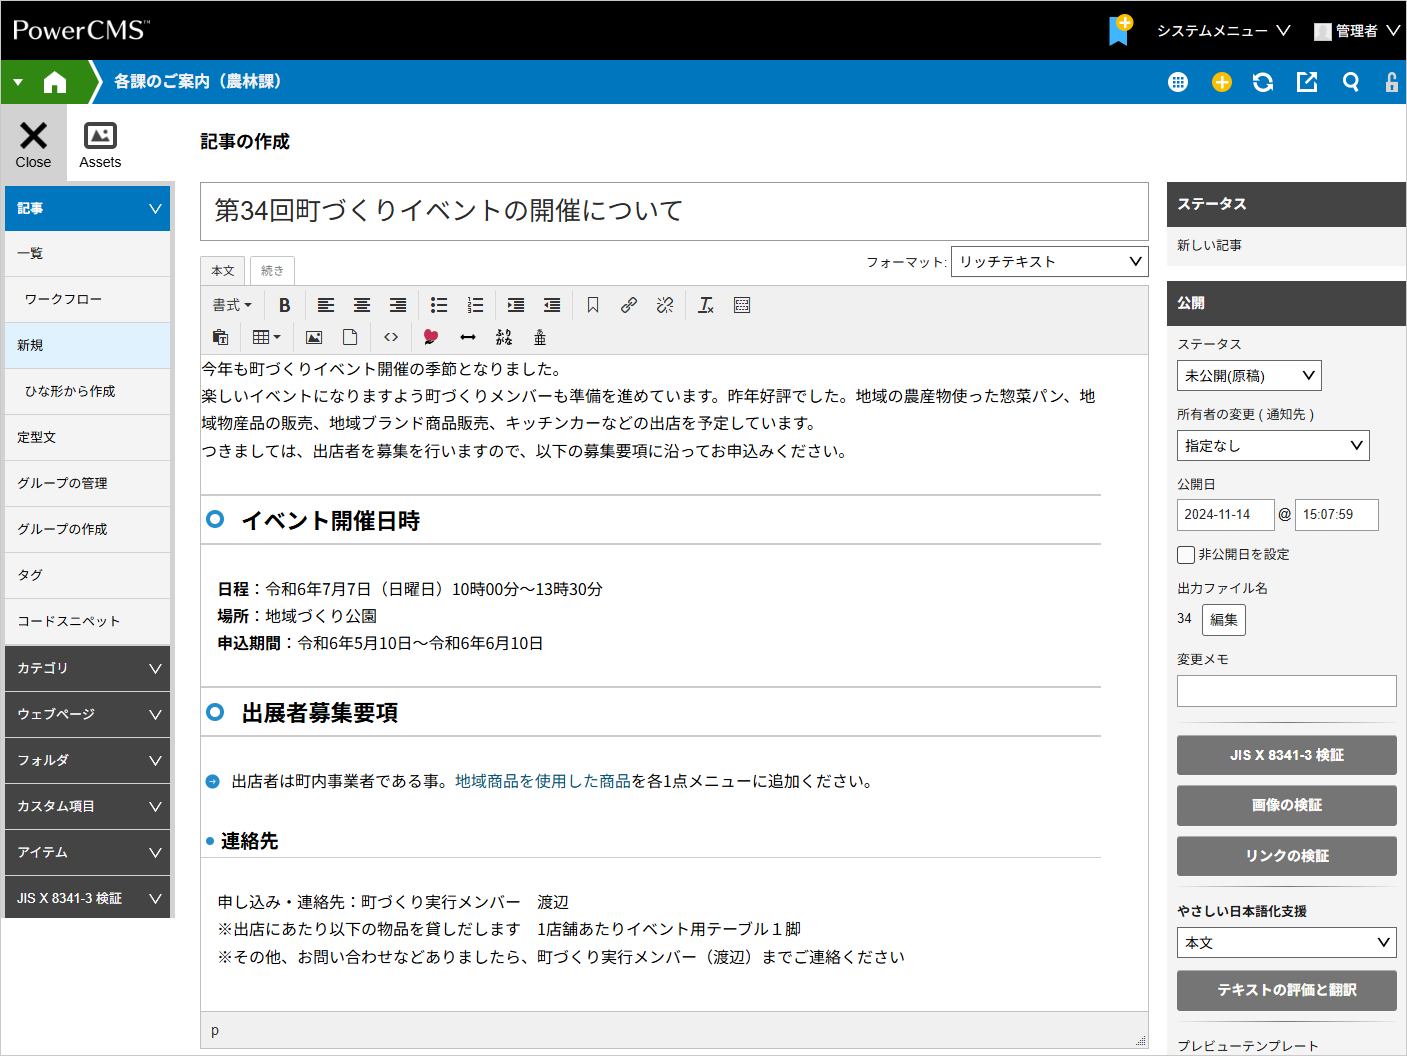Select ひな形から作成 in the sidebar

(87, 391)
